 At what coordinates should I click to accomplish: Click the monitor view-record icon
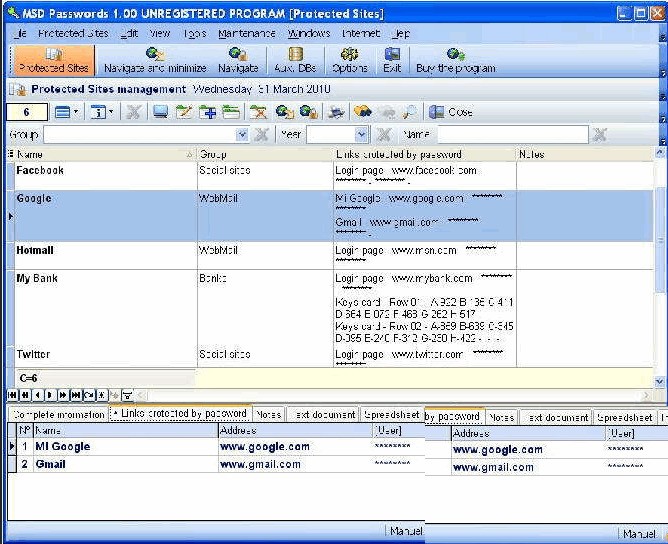coord(161,112)
